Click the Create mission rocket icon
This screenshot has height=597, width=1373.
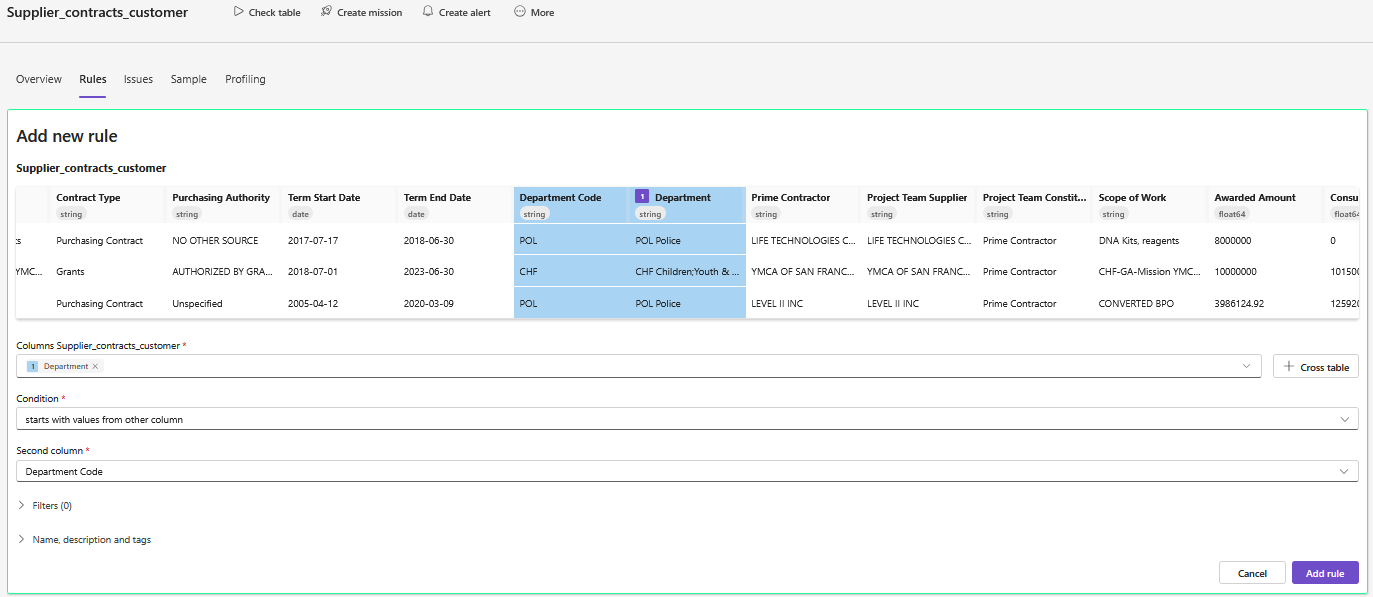[327, 12]
